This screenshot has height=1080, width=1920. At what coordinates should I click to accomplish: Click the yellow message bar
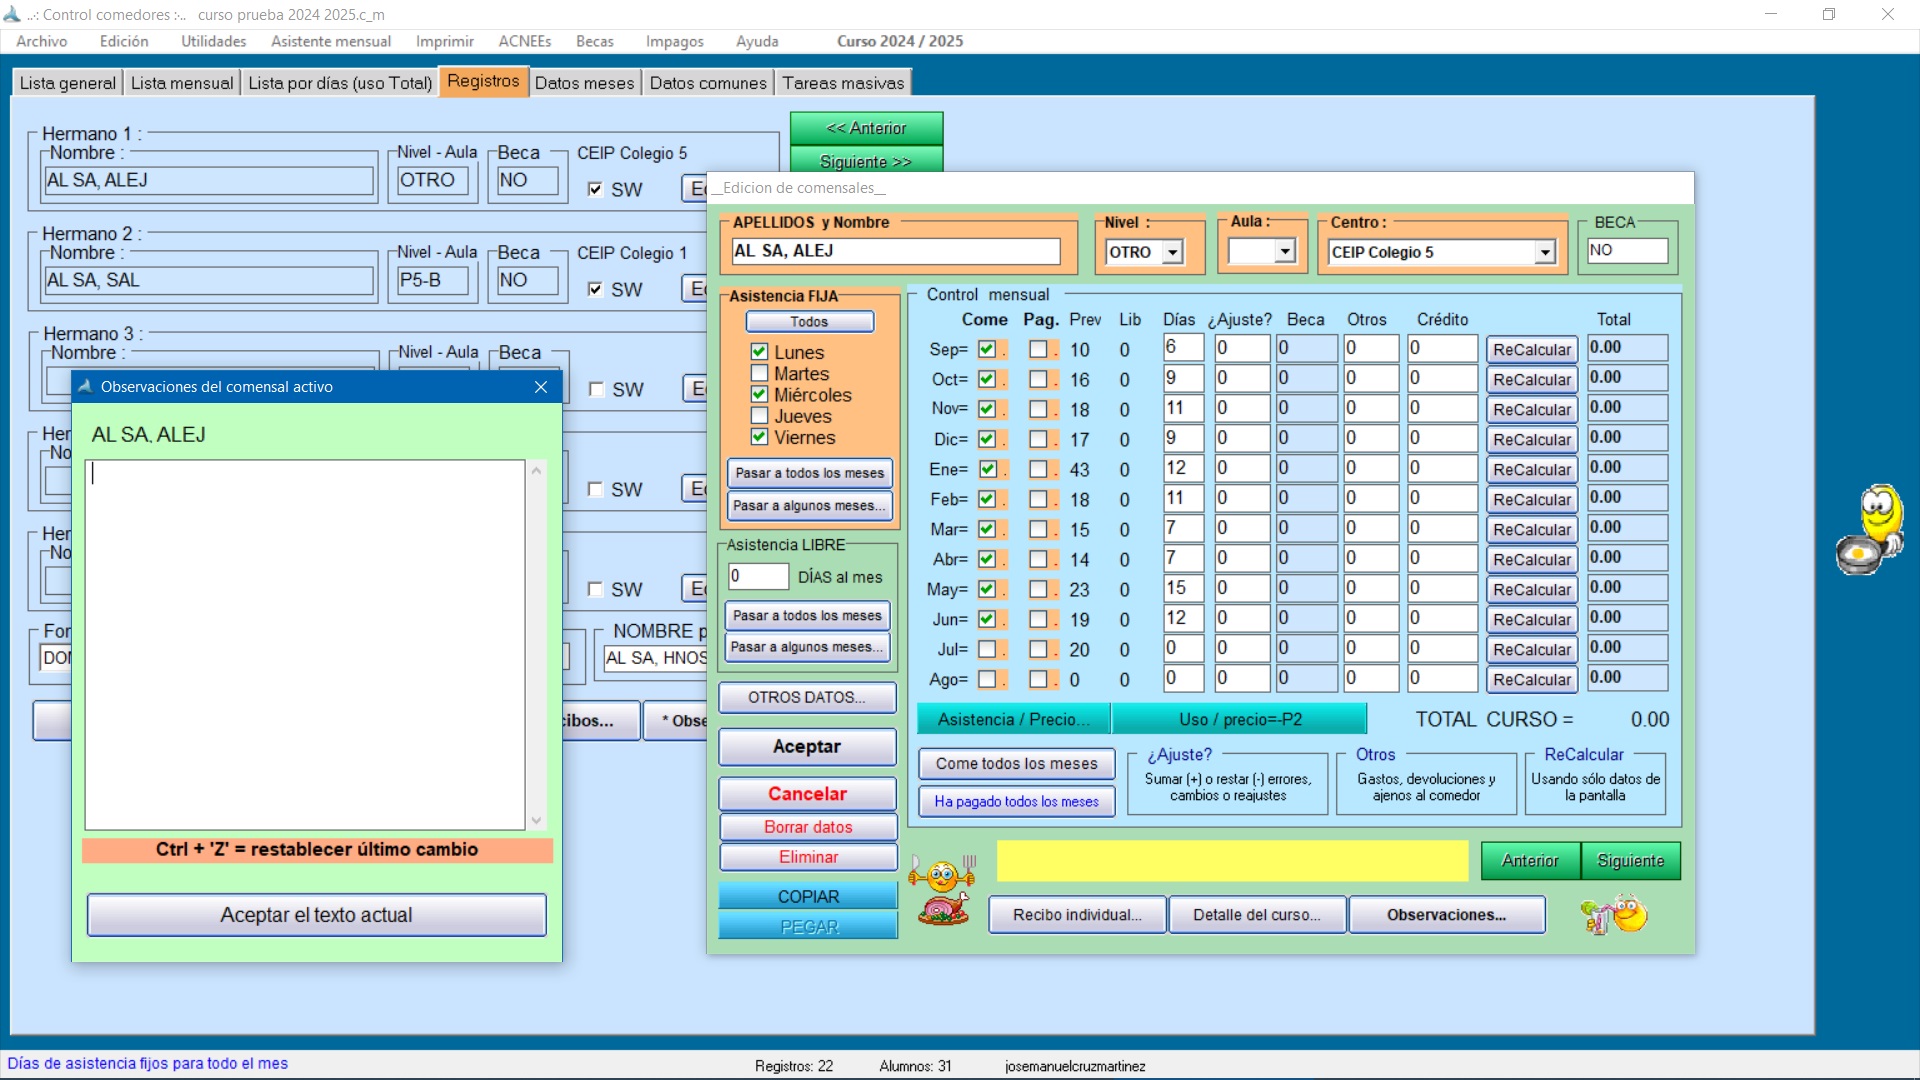[1231, 861]
